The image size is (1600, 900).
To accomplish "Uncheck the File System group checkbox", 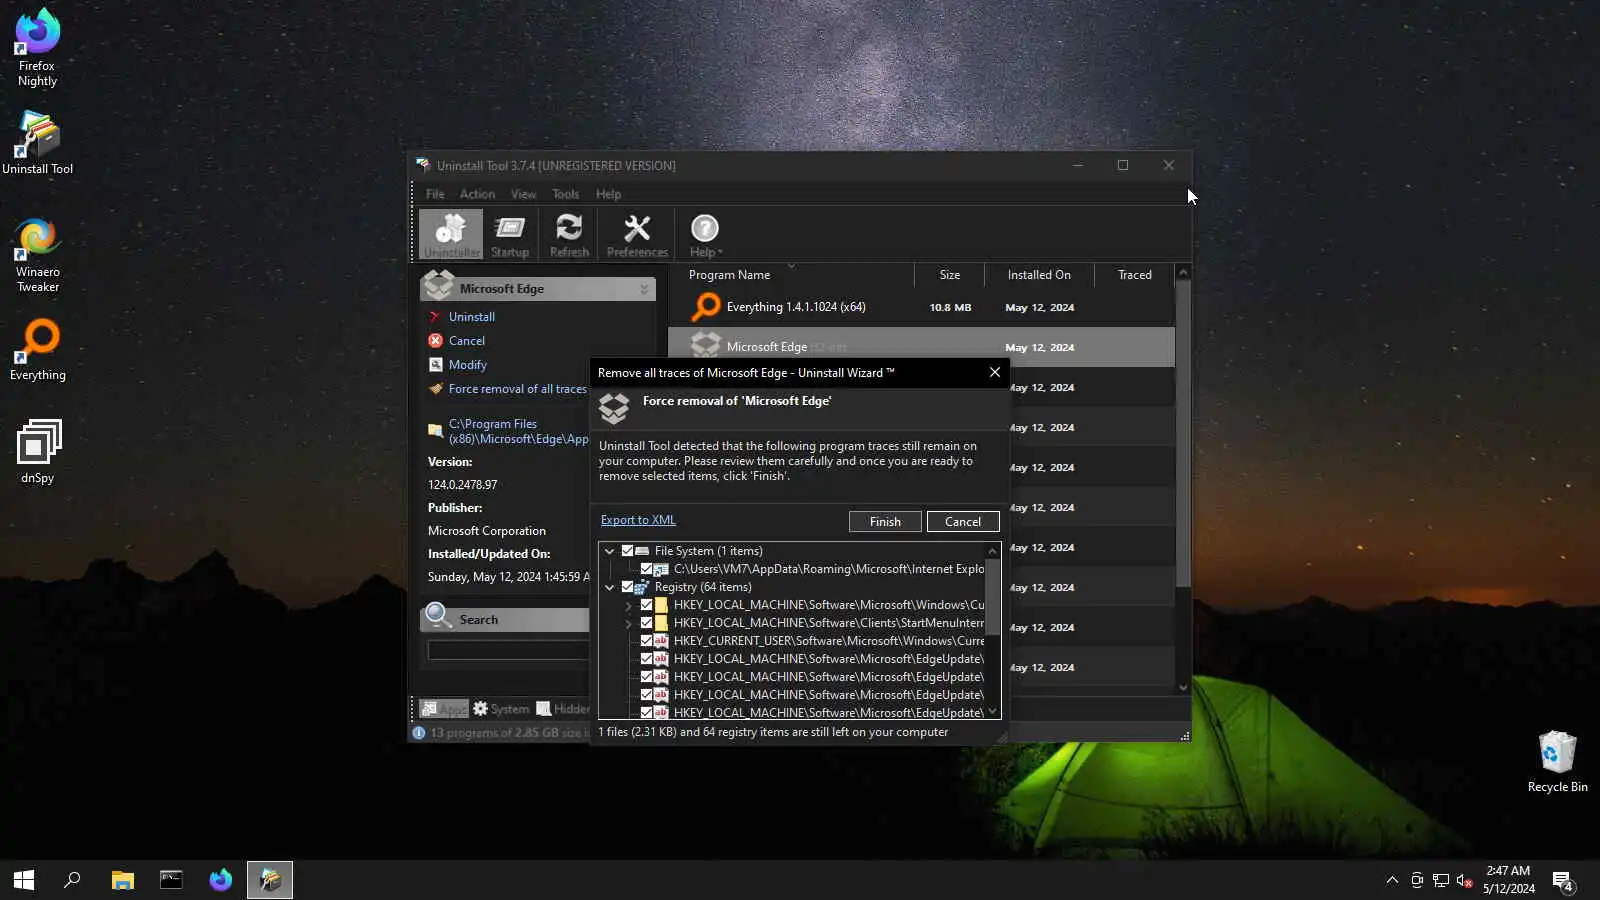I will pyautogui.click(x=627, y=550).
